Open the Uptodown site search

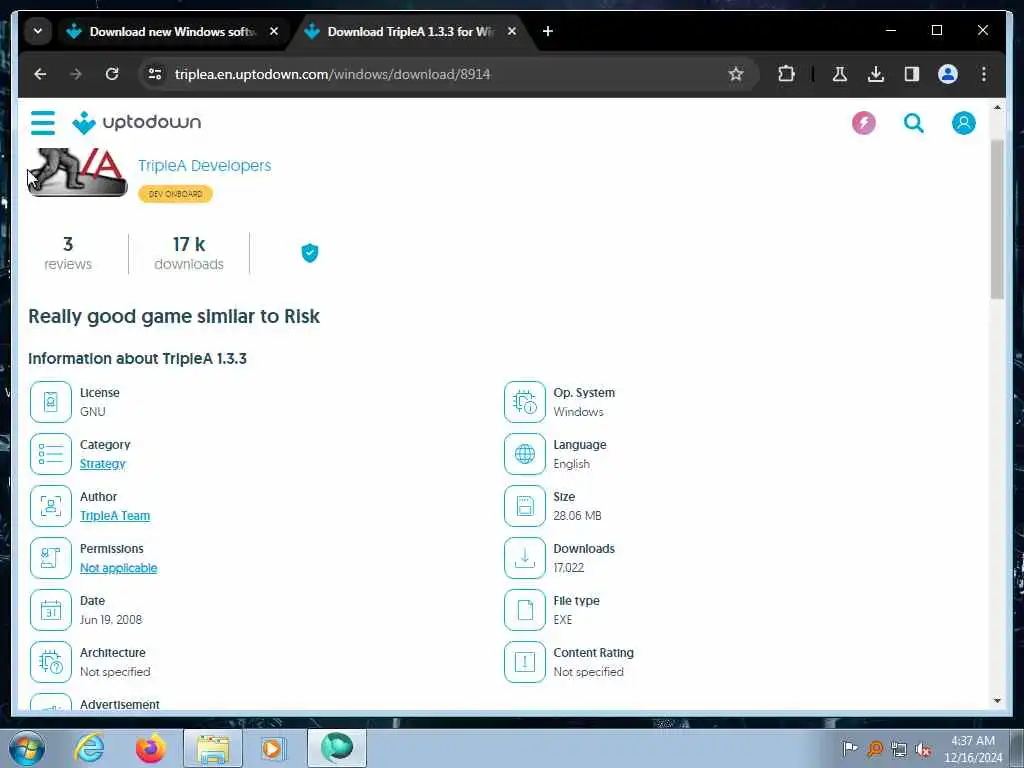click(x=914, y=123)
